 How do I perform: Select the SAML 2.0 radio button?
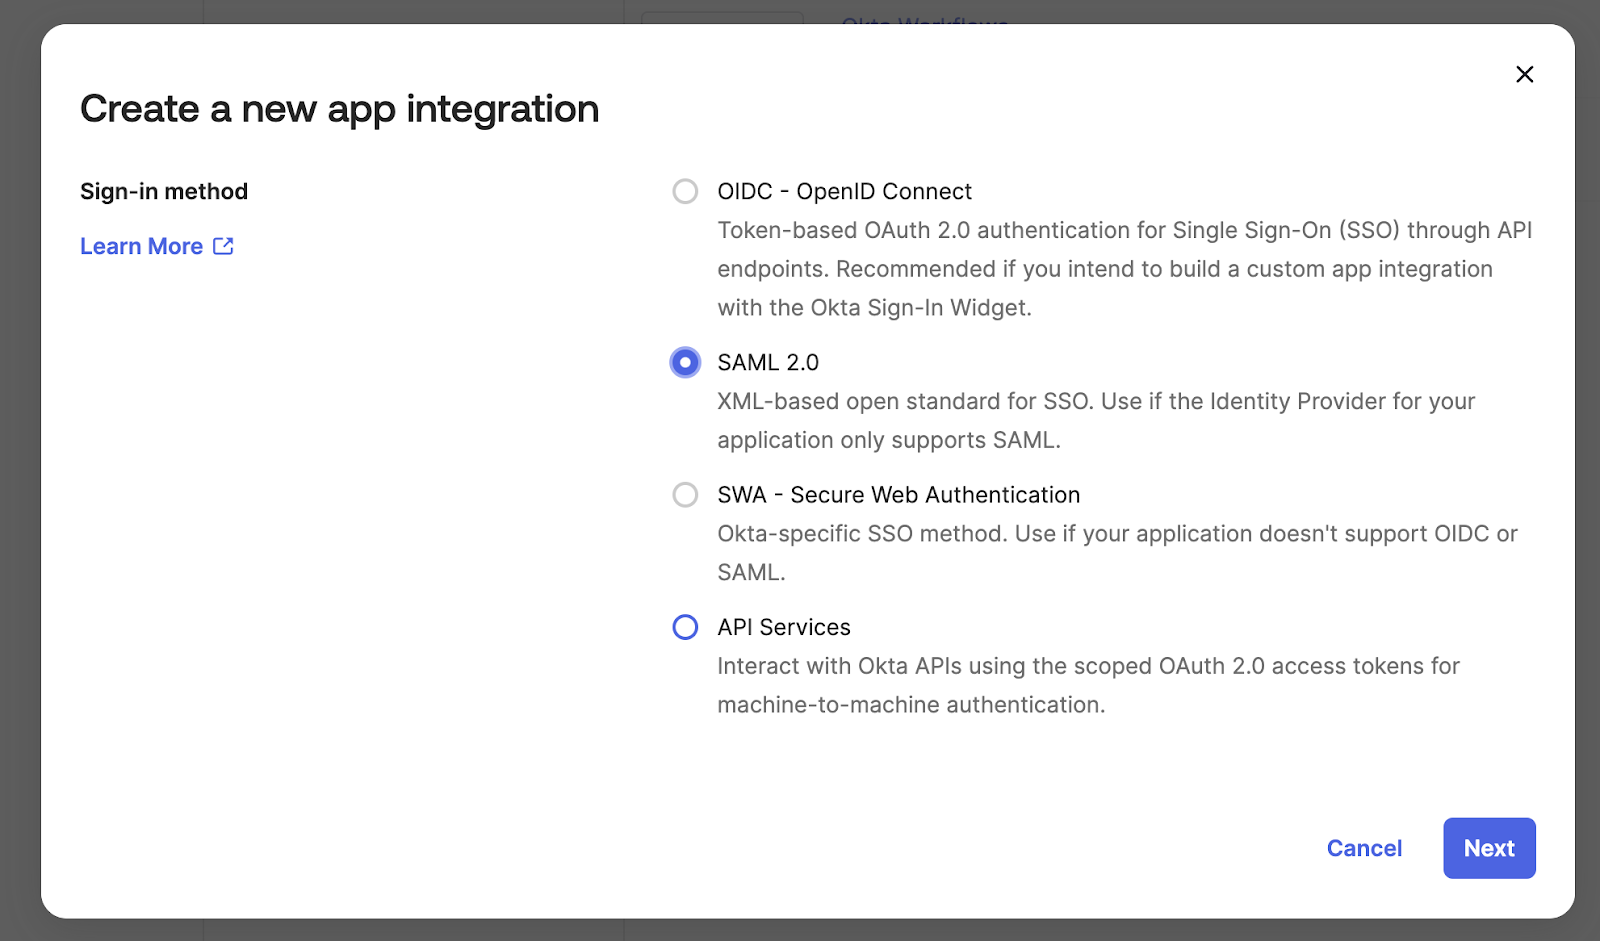tap(685, 362)
